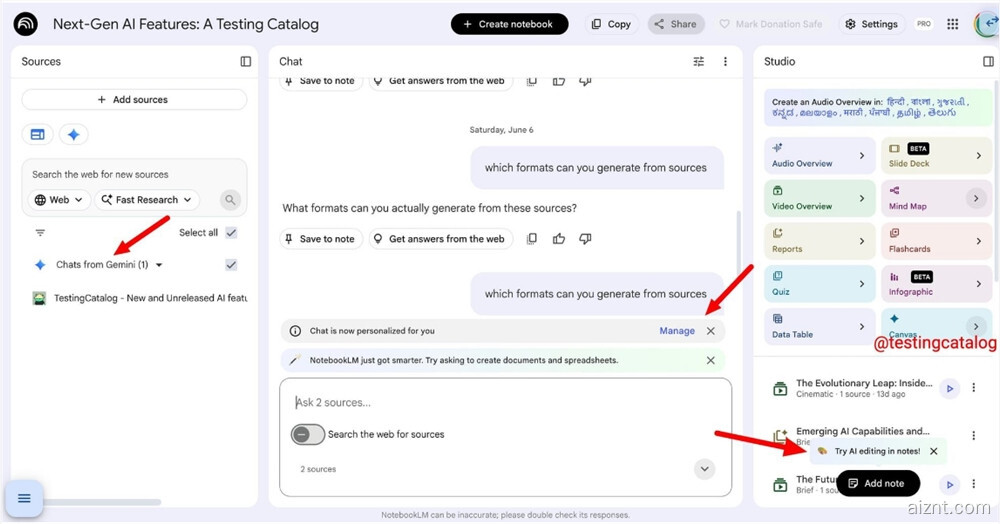
Task: Expand Audio Overview options chevron
Action: point(862,156)
